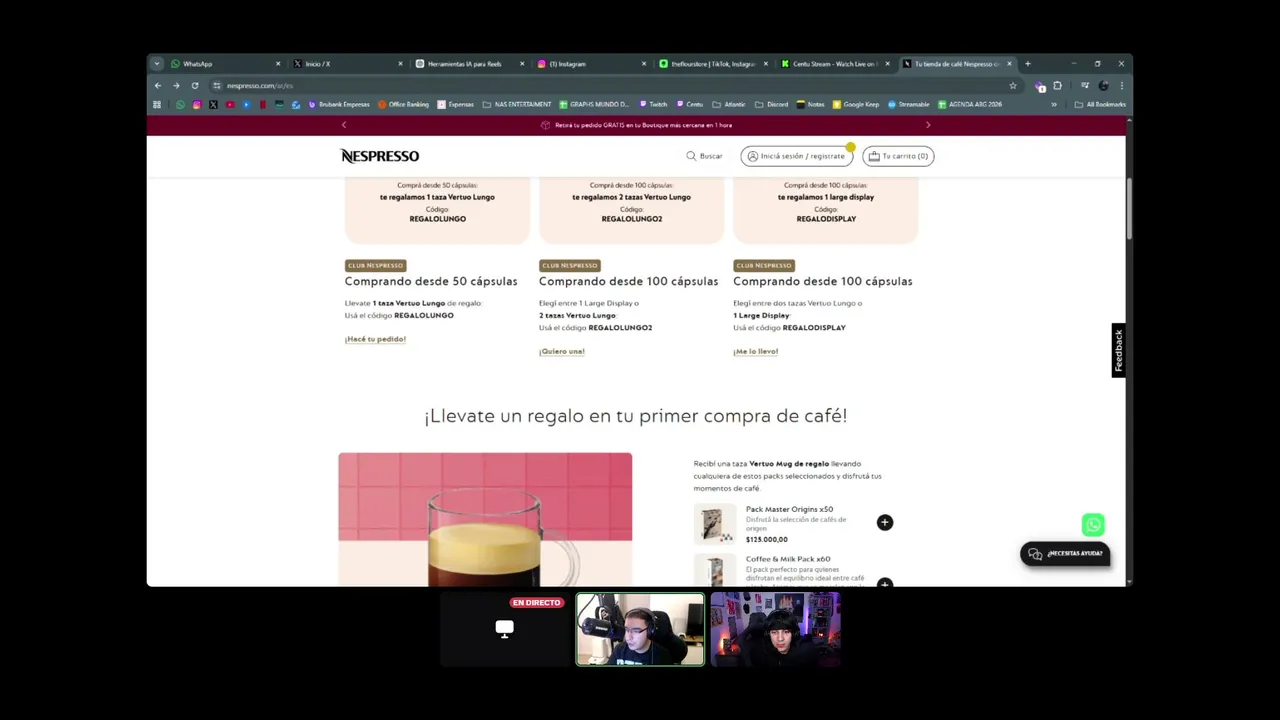Click the coffee mug promo image
Image resolution: width=1280 pixels, height=720 pixels.
[485, 519]
